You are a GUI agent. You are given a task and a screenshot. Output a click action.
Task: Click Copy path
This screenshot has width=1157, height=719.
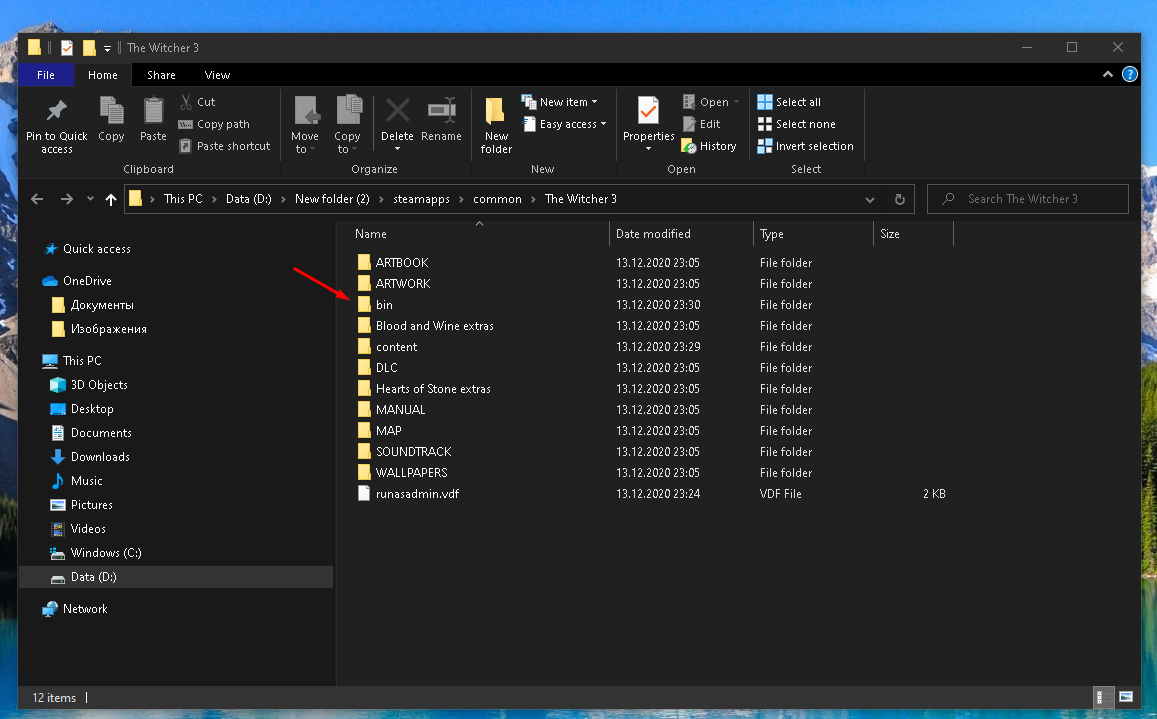[x=214, y=124]
